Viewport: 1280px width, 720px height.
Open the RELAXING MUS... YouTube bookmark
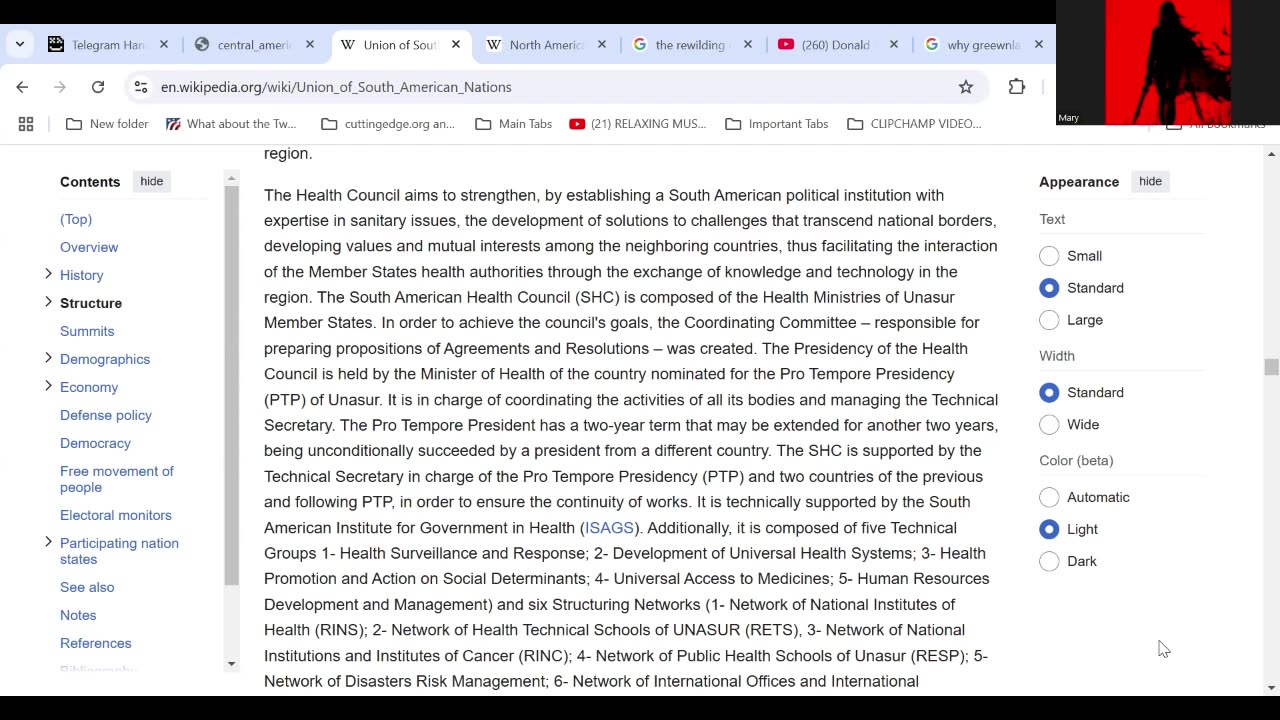coord(638,124)
